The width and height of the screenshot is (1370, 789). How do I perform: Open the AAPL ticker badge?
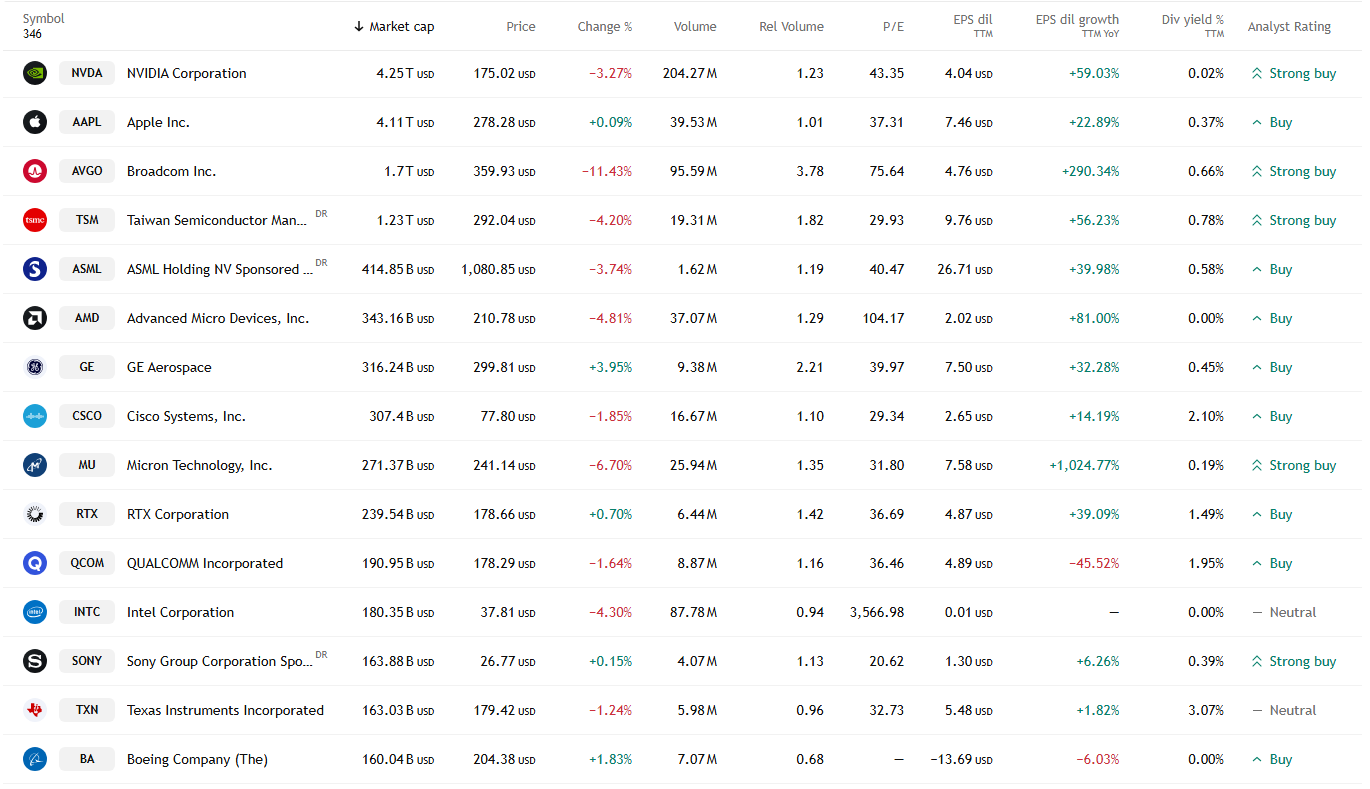[x=87, y=122]
